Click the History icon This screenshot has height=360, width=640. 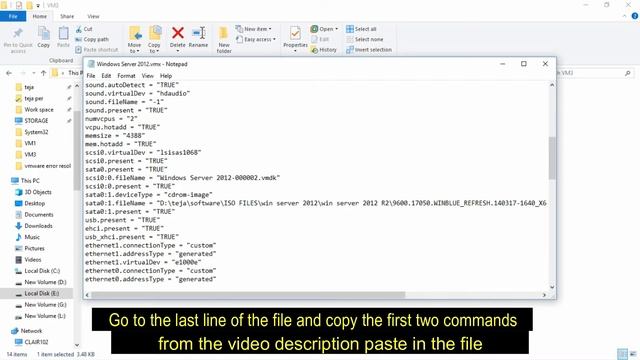314,50
